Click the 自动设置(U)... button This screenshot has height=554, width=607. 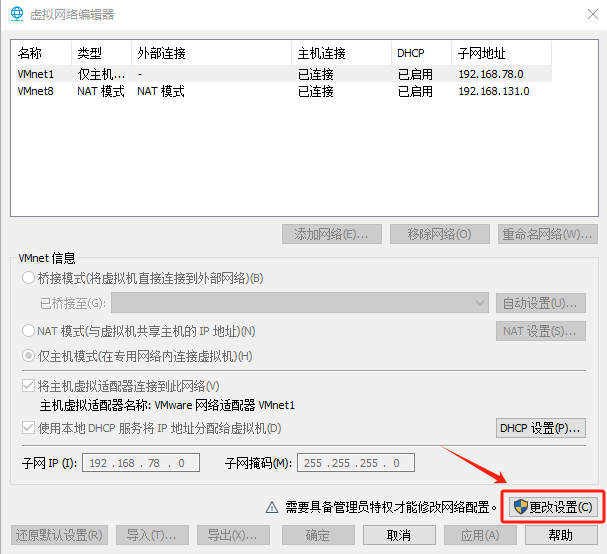(x=541, y=303)
